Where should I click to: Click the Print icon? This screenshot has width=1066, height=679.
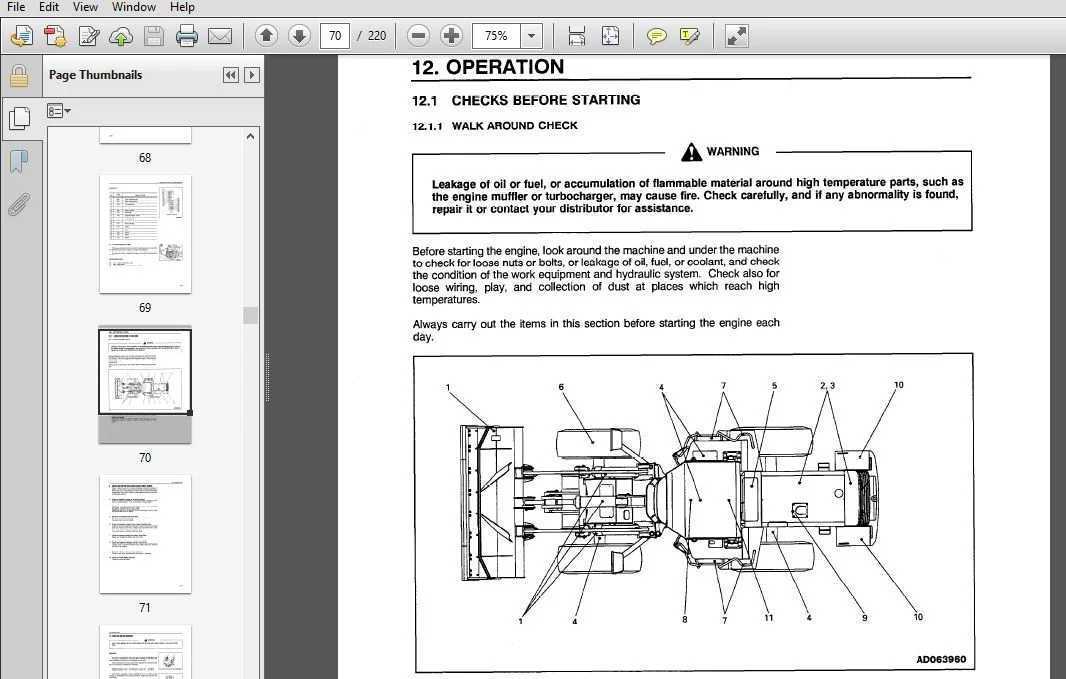pos(187,36)
